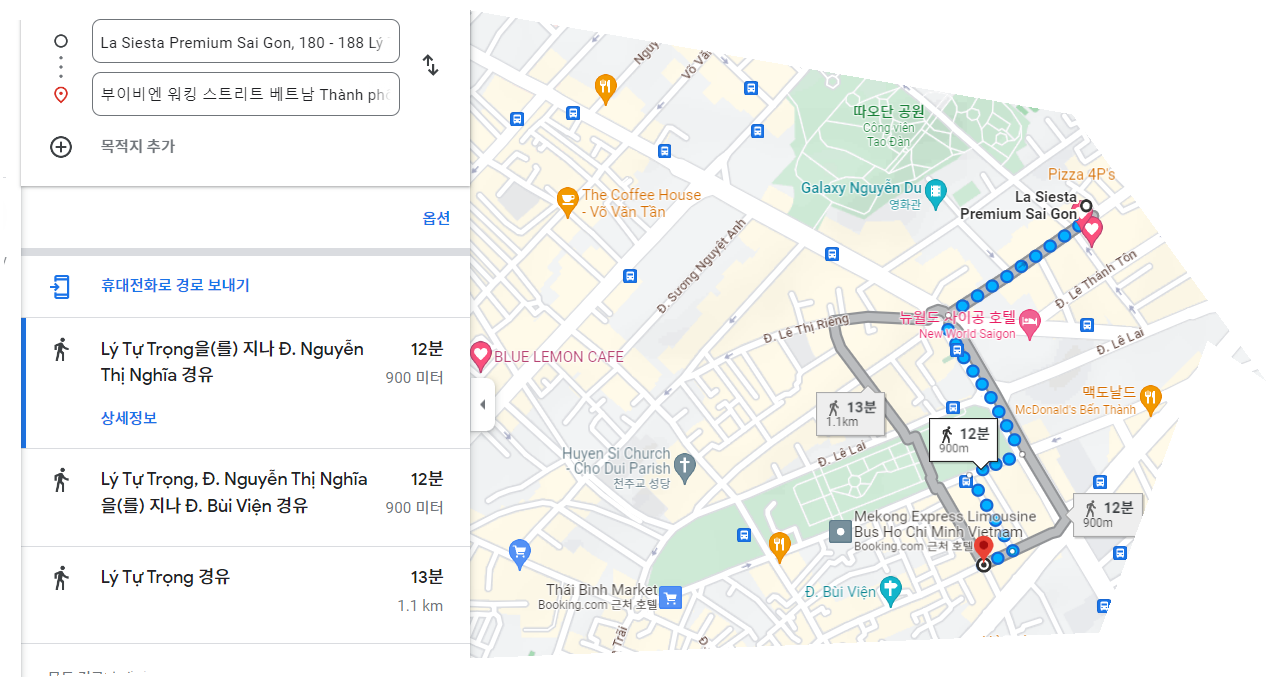The image size is (1267, 678).
Task: Click Huyen Si Church cross marker
Action: (684, 466)
